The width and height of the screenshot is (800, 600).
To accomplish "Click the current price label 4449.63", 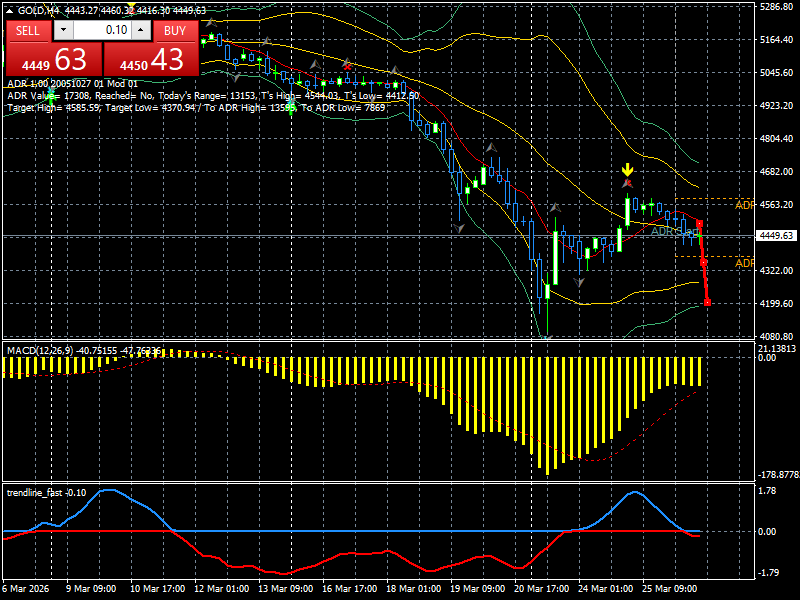I will click(777, 236).
